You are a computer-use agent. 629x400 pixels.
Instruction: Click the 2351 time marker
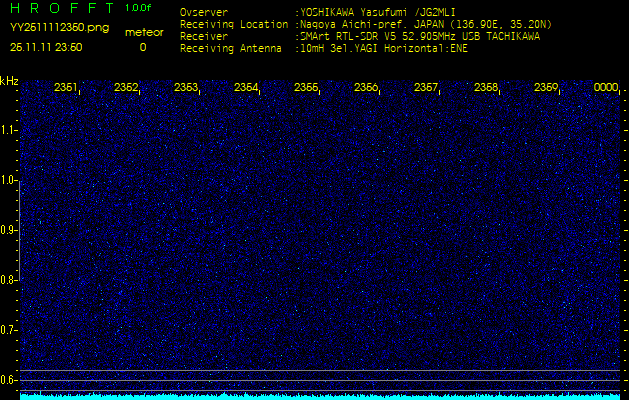66,88
